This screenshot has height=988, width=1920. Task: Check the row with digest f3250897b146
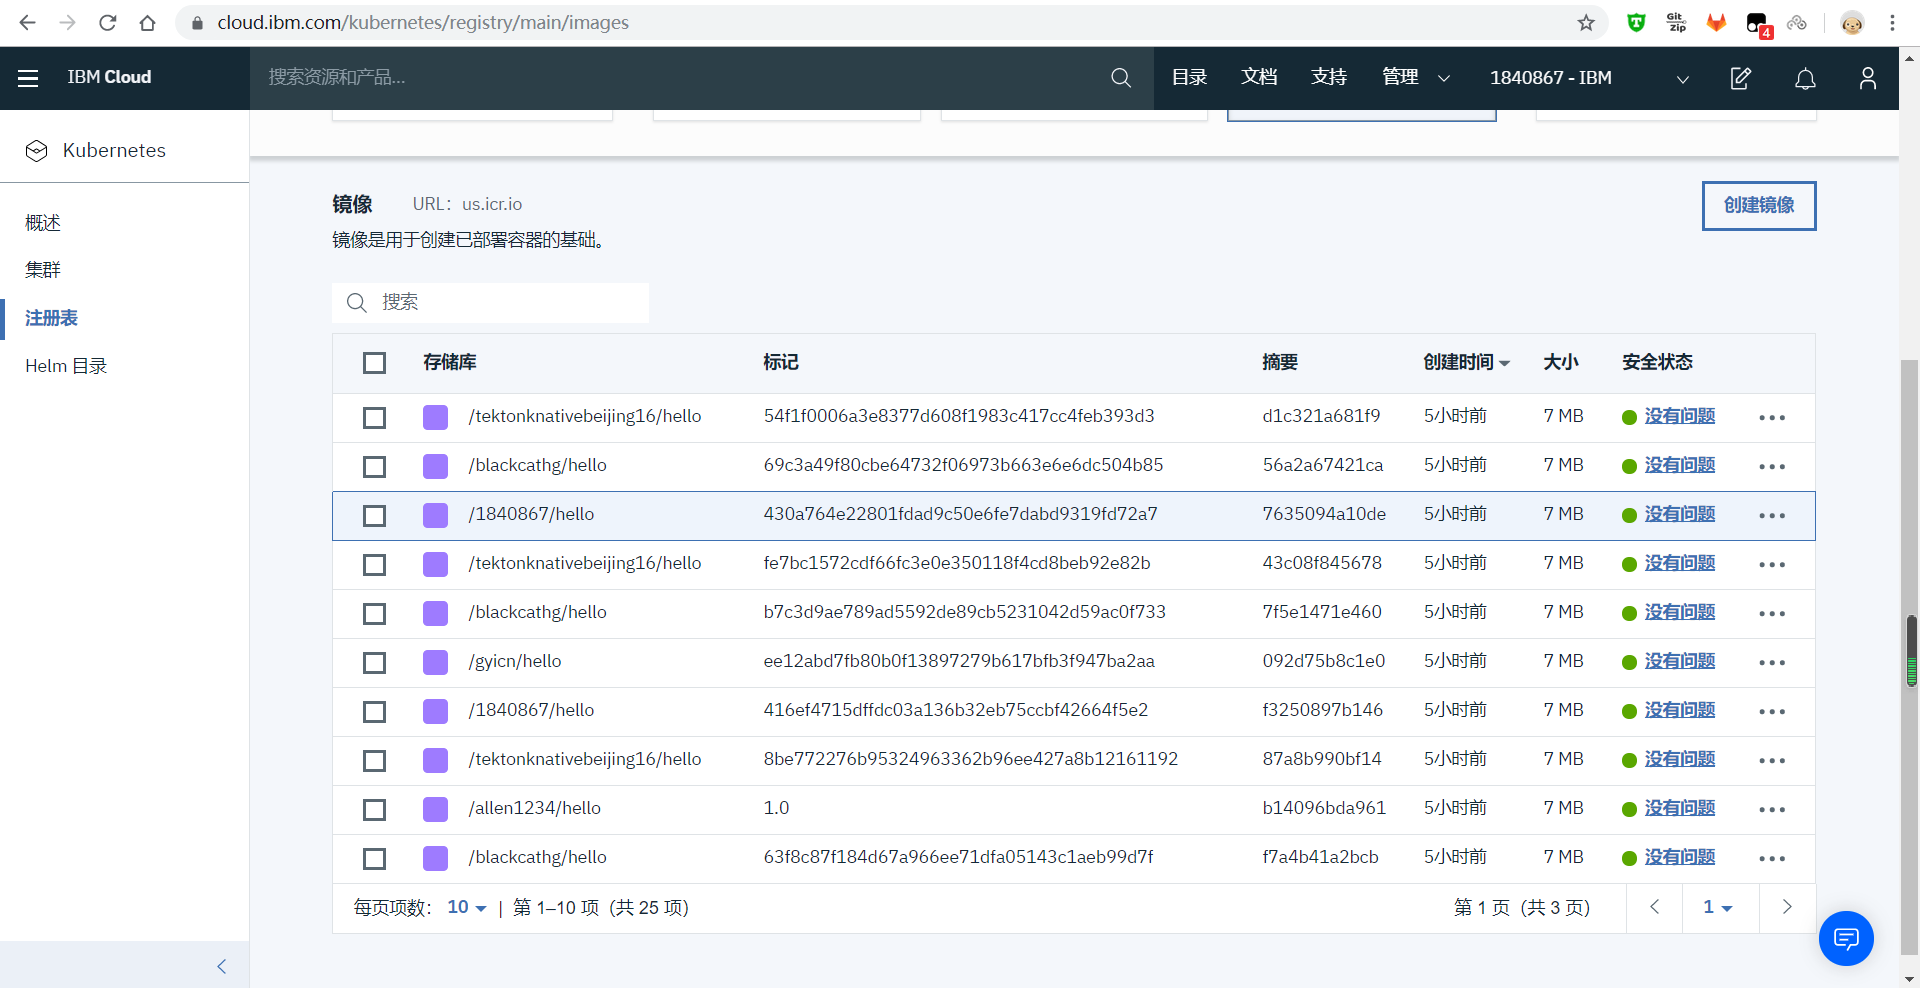click(x=374, y=712)
